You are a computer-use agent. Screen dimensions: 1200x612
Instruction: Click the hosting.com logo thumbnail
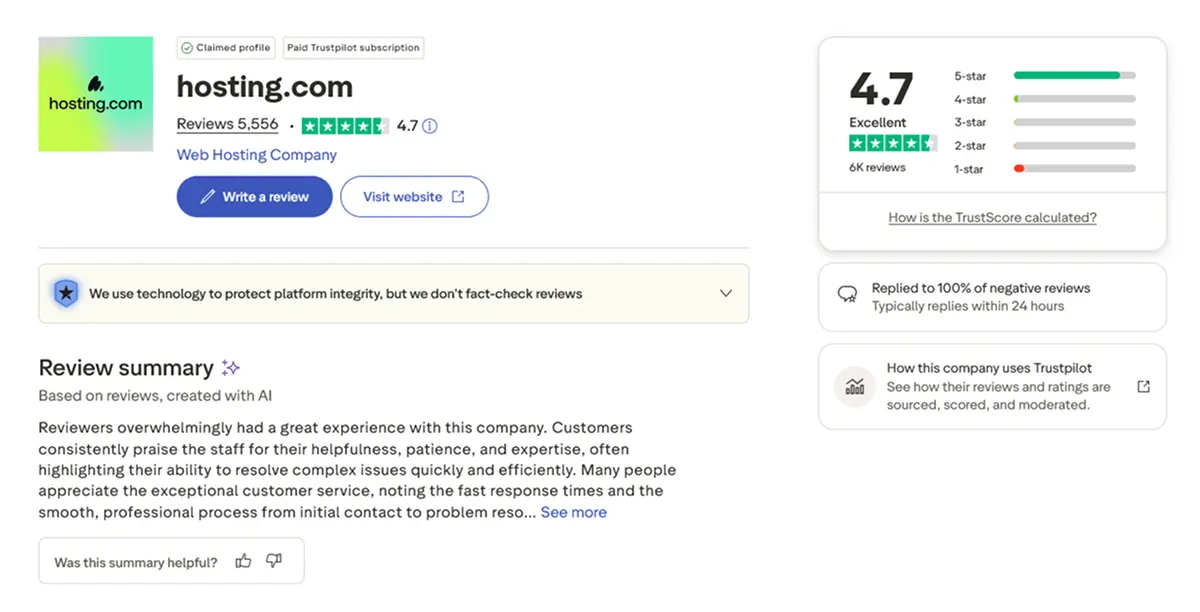click(x=95, y=93)
